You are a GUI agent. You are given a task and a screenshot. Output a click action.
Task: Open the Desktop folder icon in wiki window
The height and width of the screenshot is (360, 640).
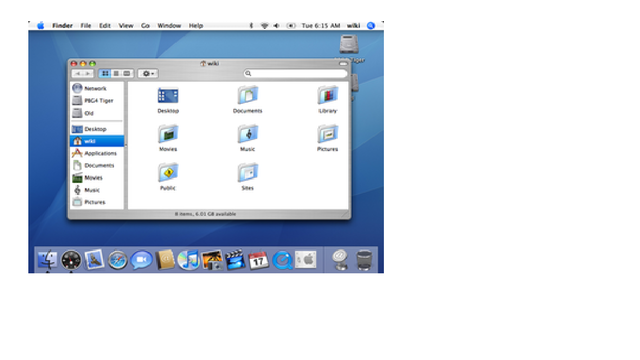[168, 96]
